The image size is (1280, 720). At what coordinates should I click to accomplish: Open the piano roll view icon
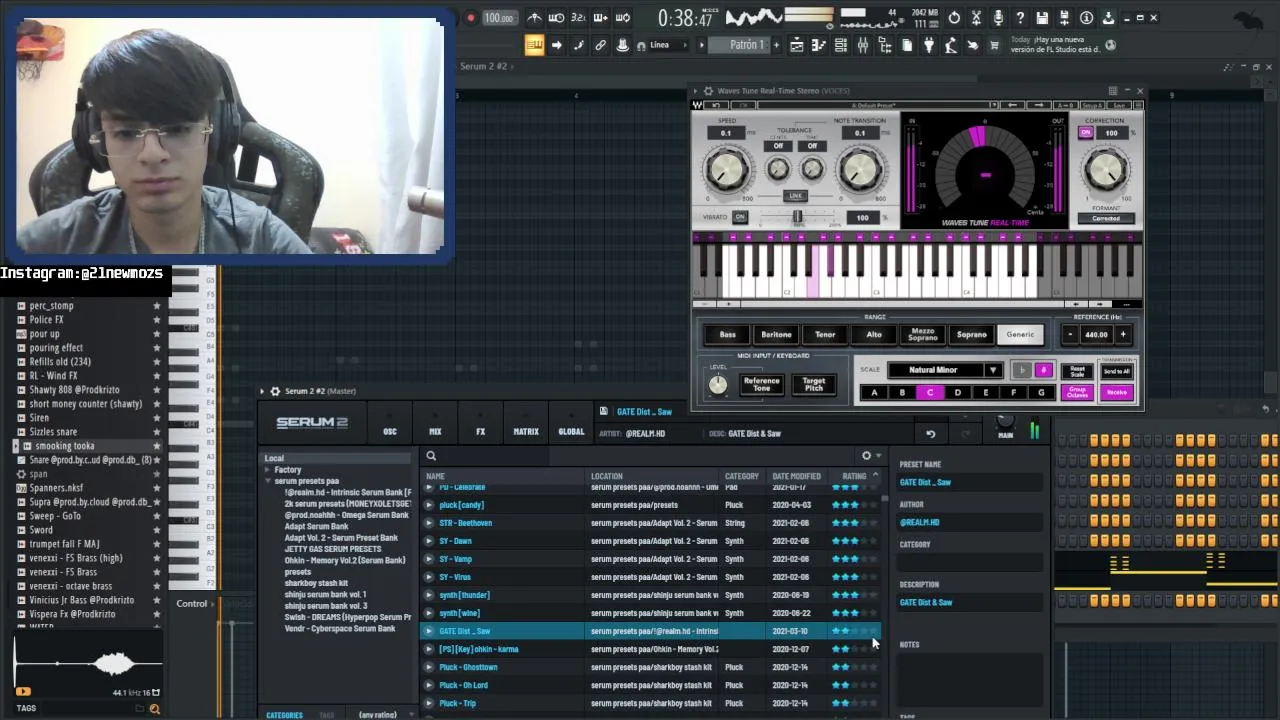click(x=818, y=45)
